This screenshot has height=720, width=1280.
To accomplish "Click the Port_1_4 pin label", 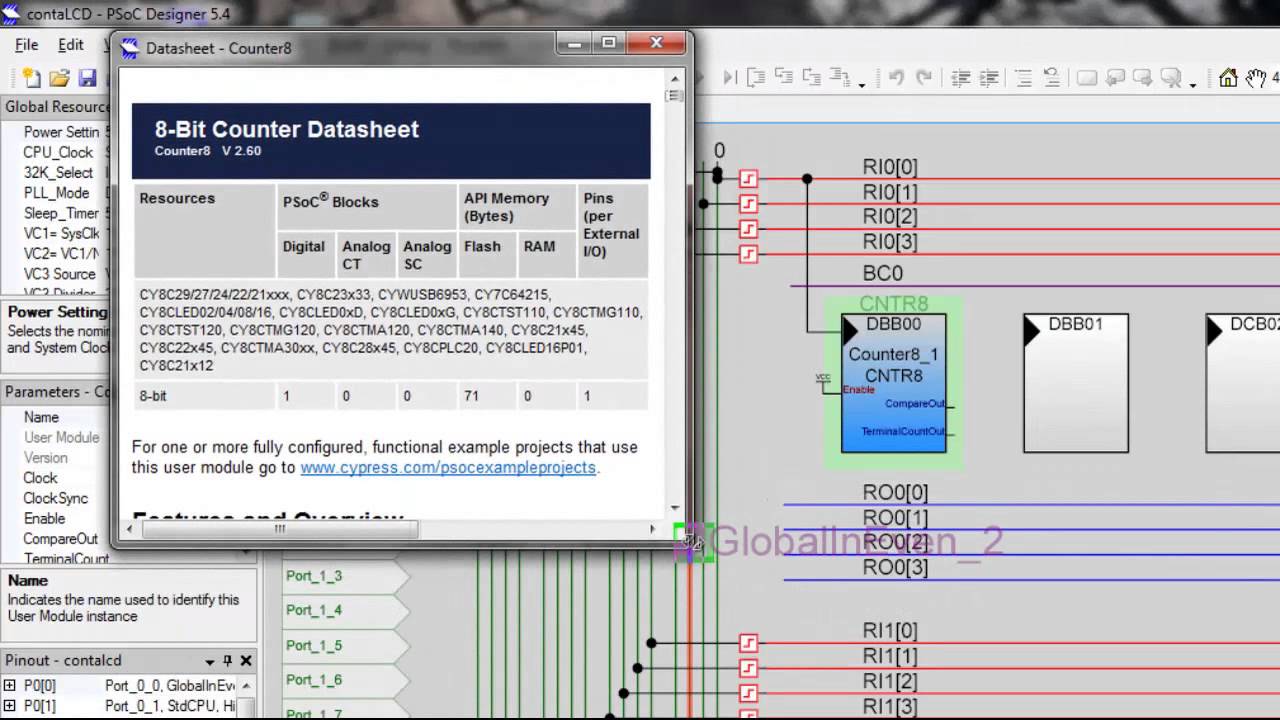I will click(x=314, y=610).
